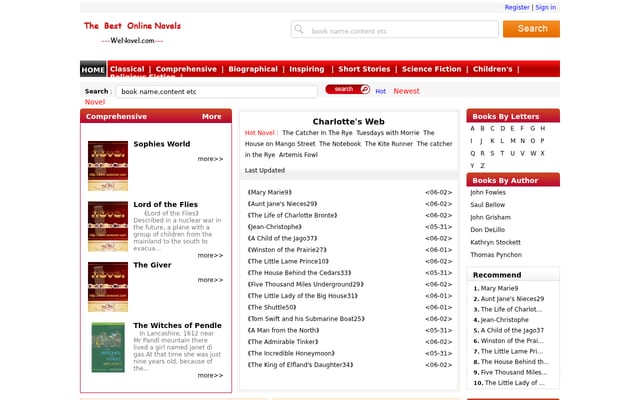Viewport: 640px width, 400px height.
Task: Open Winston of the Prairie27 in updates
Action: (287, 250)
